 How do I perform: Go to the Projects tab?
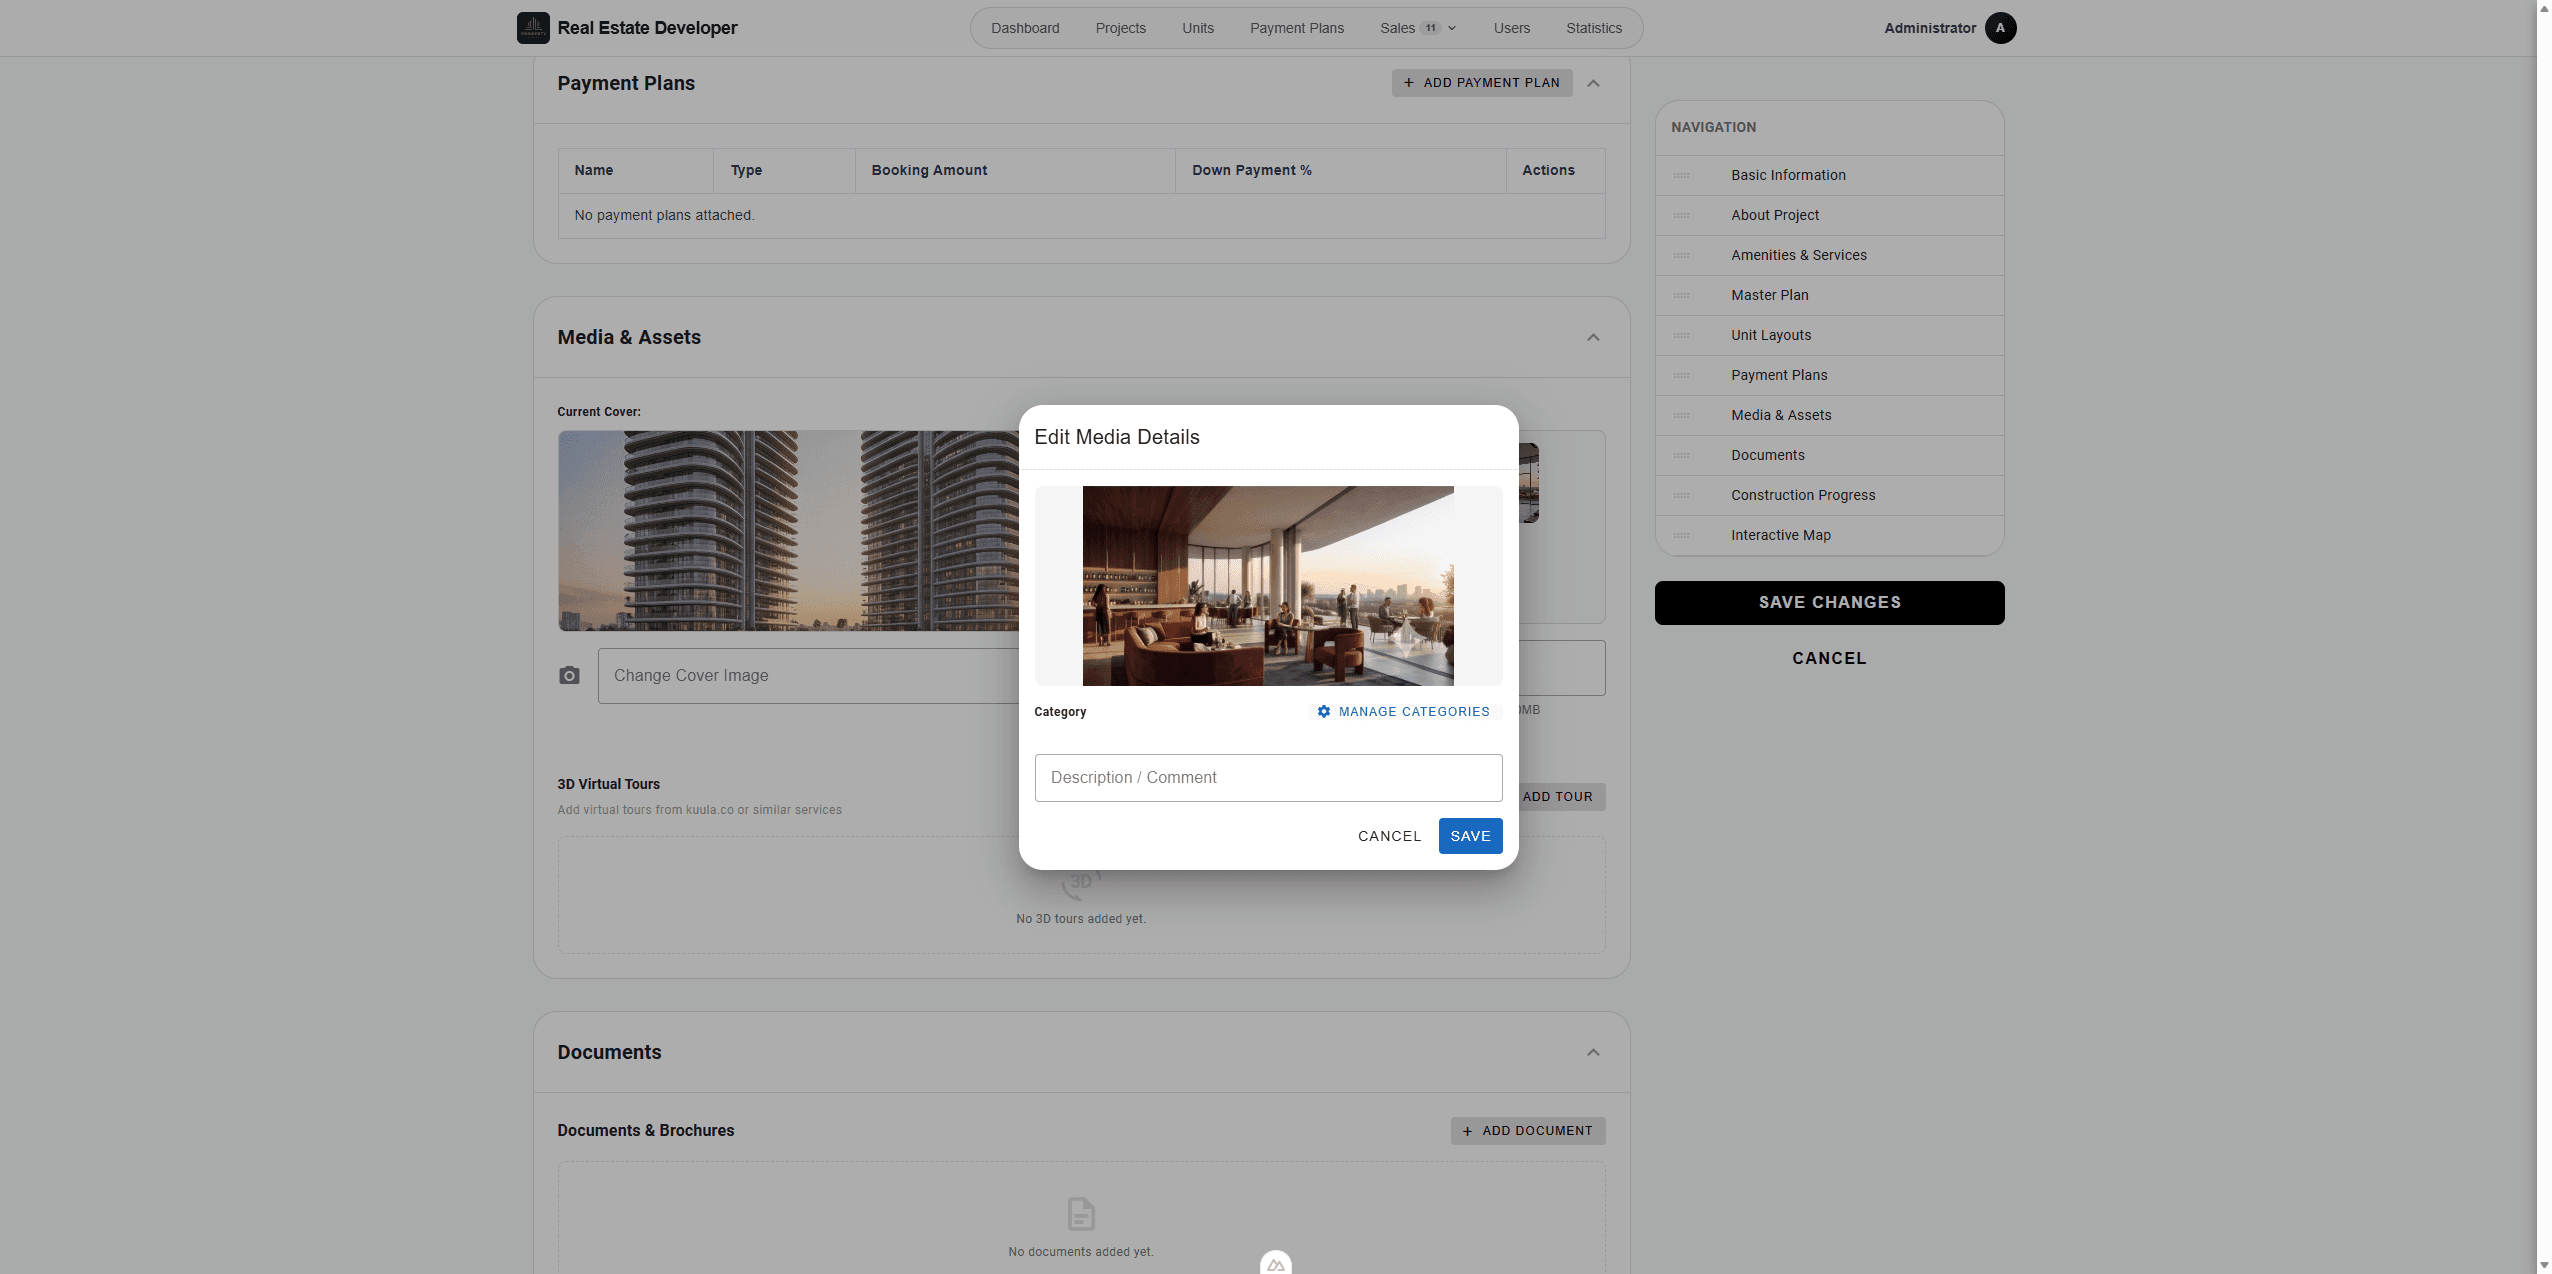(1120, 28)
